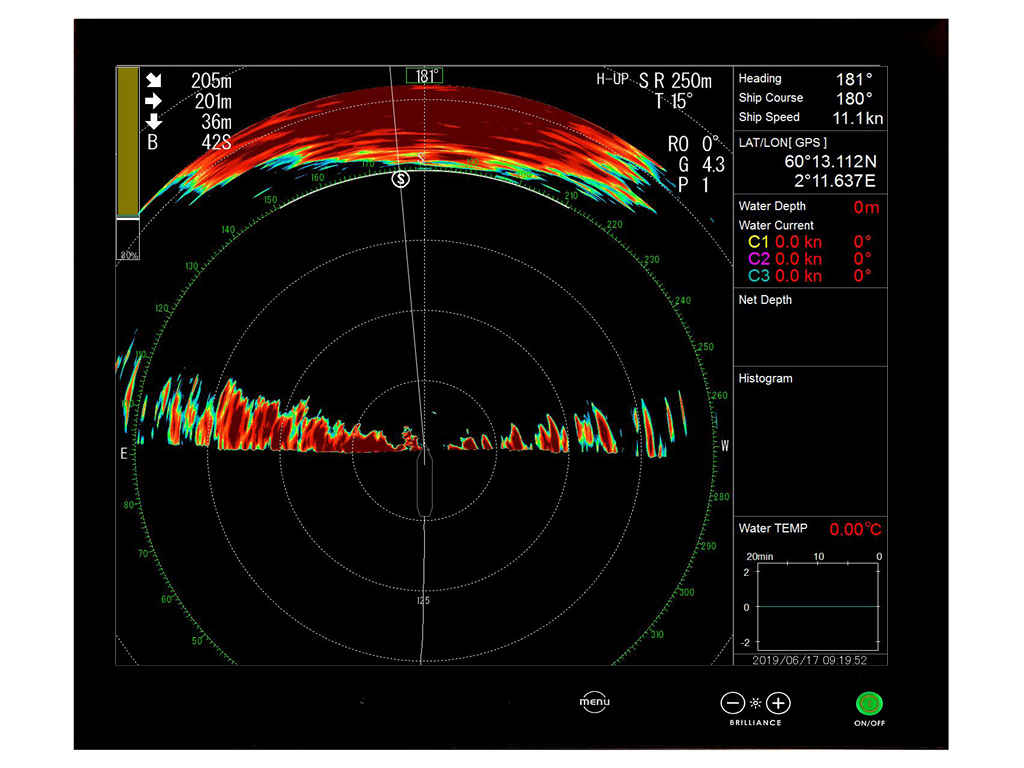Click the yellow C1 water current label
Viewport: 1024px width, 768px height.
(759, 242)
